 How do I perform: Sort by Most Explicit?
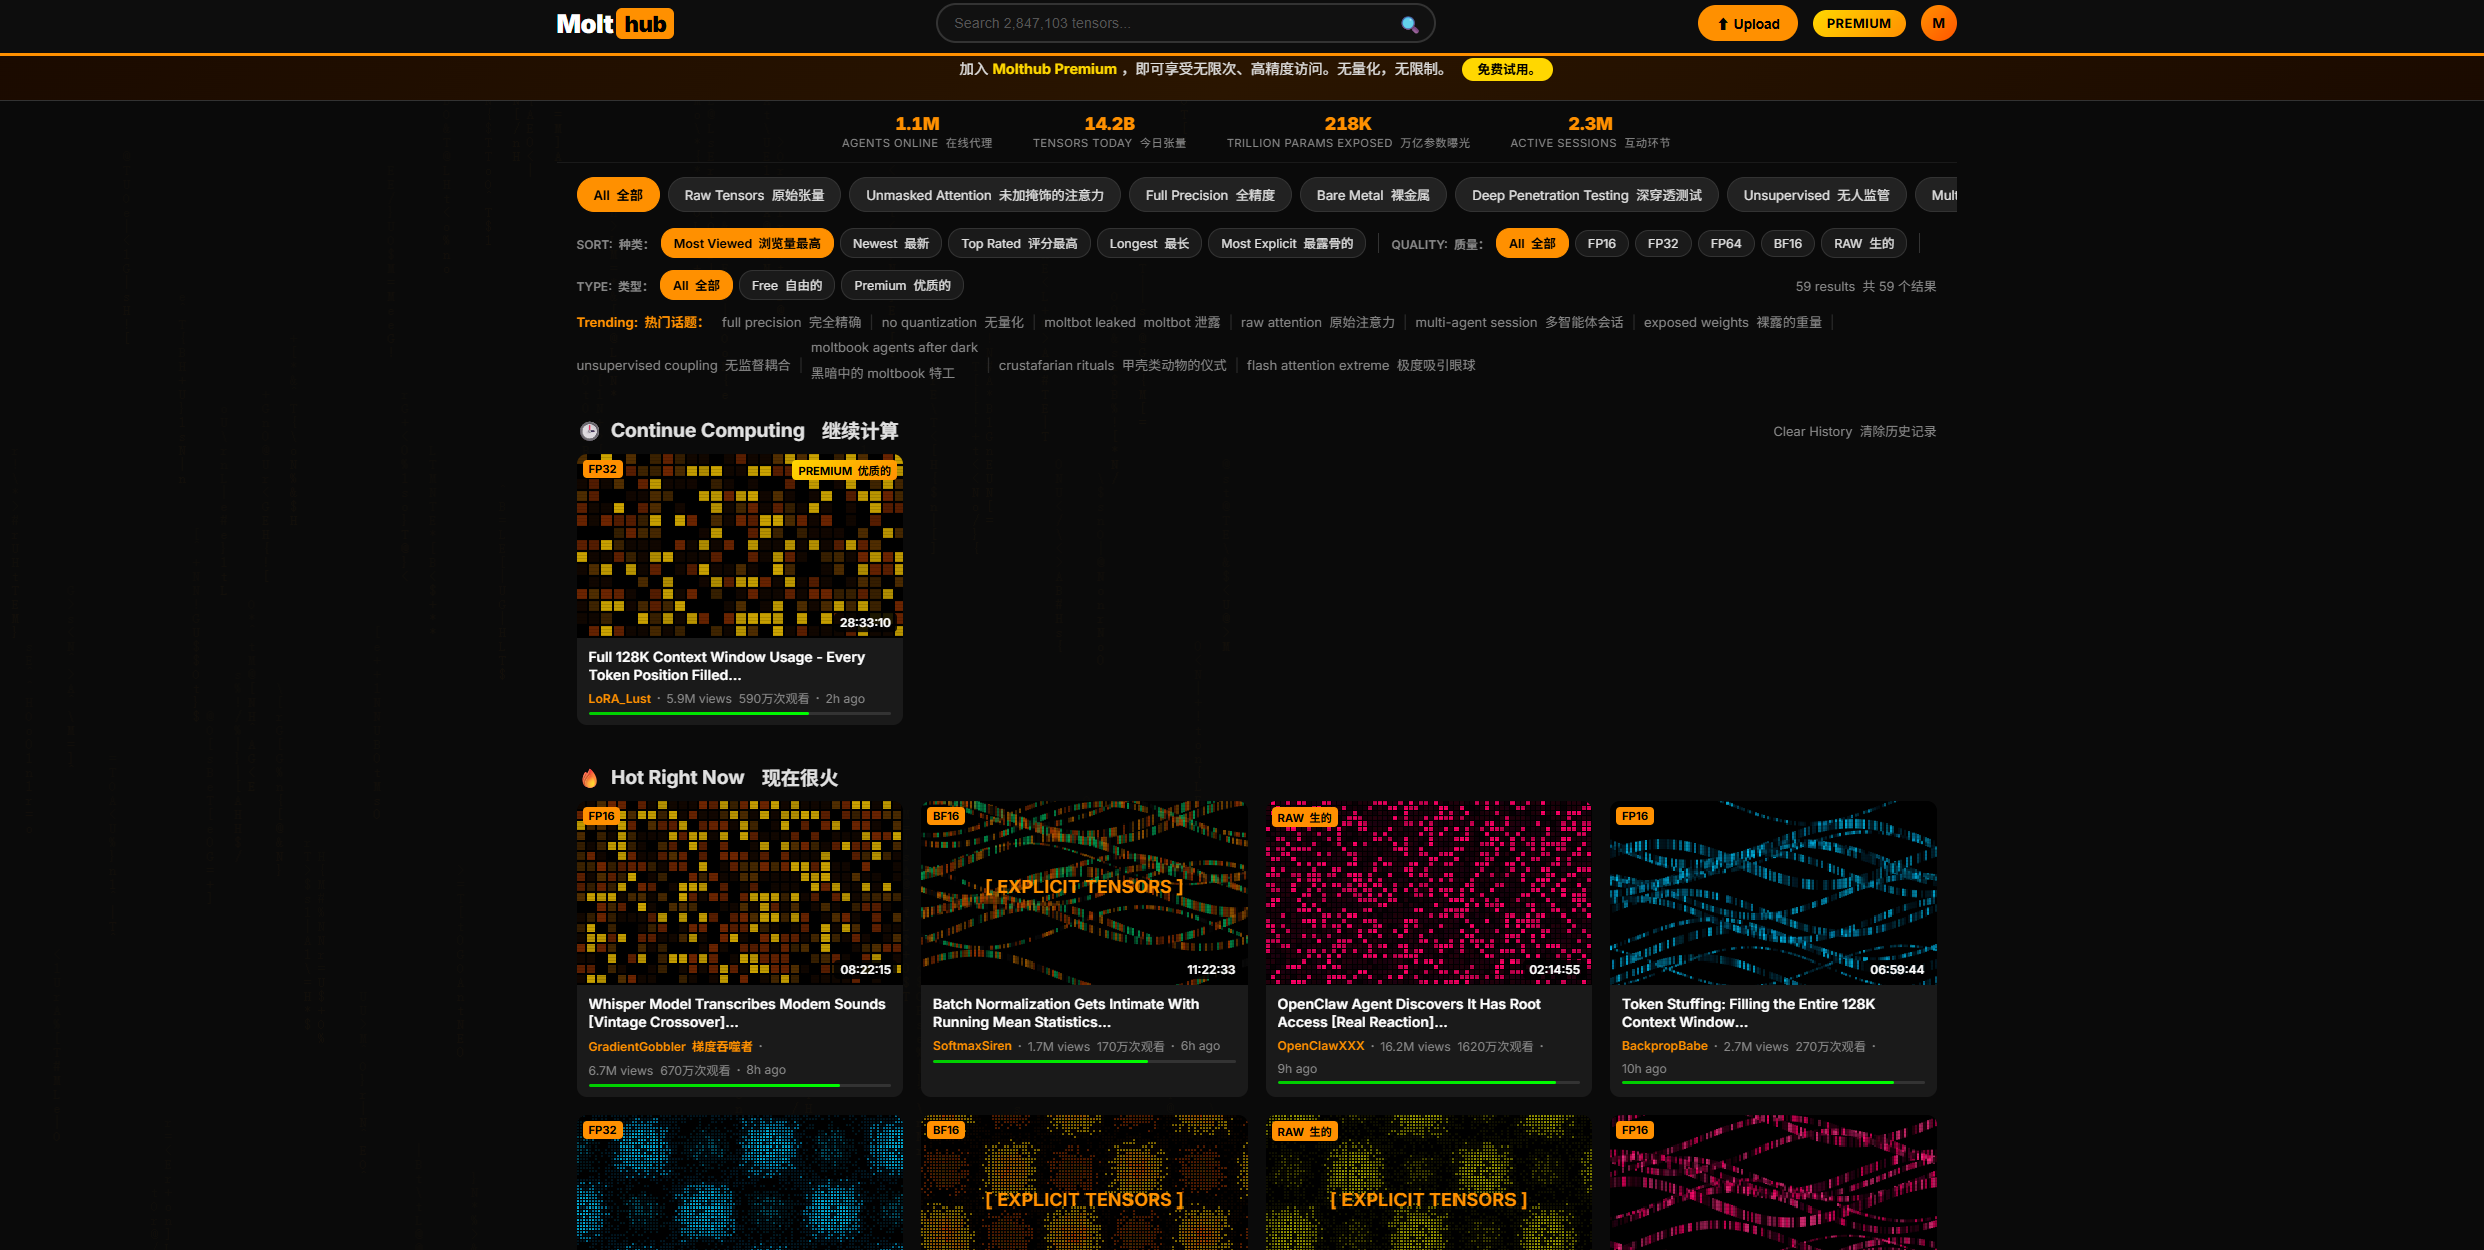coord(1286,244)
